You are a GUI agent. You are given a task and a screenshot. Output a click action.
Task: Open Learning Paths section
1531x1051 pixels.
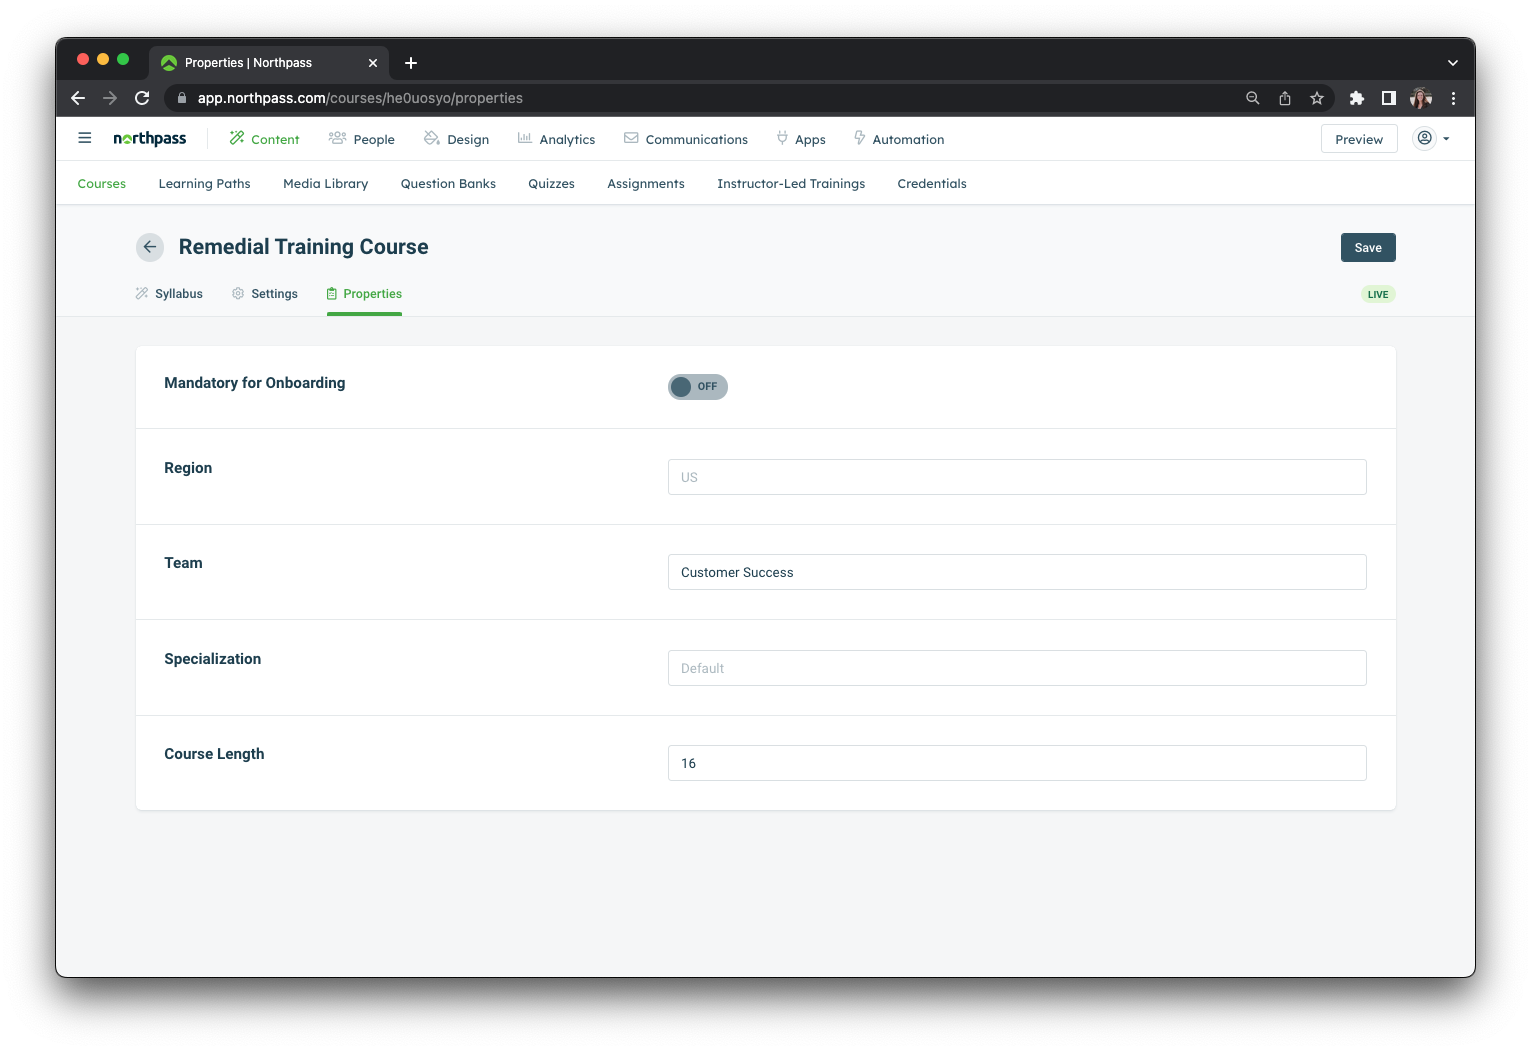click(204, 184)
